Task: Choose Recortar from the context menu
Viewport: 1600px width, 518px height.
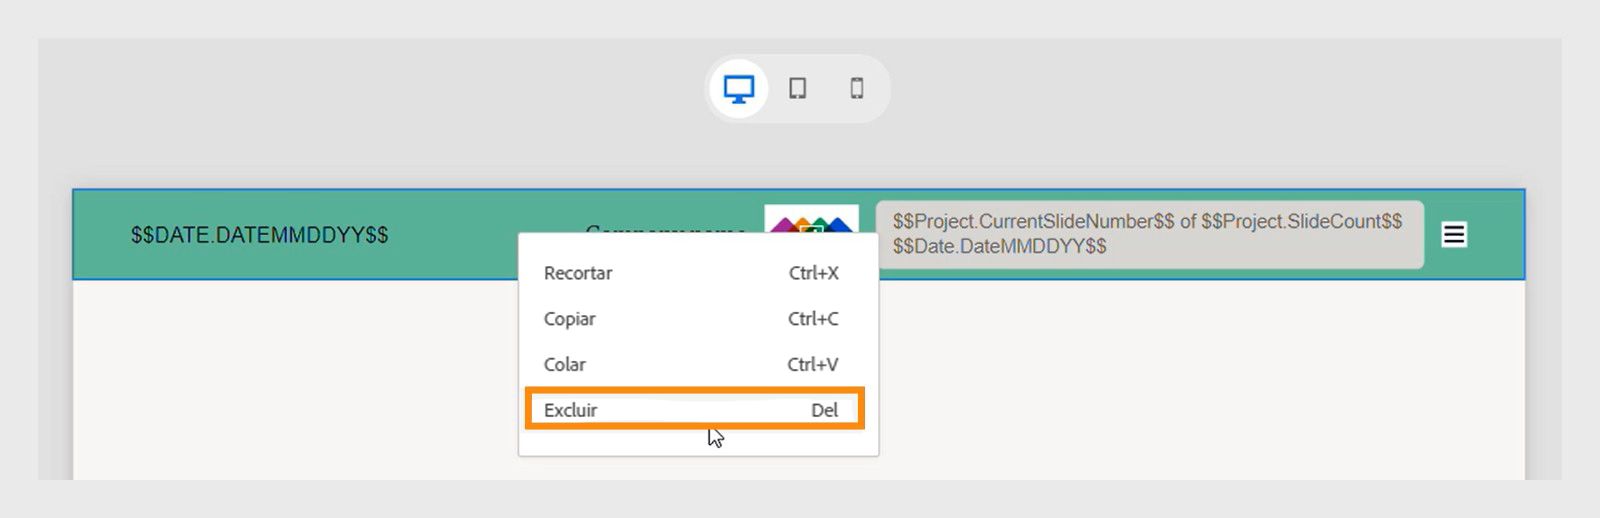Action: [x=578, y=273]
